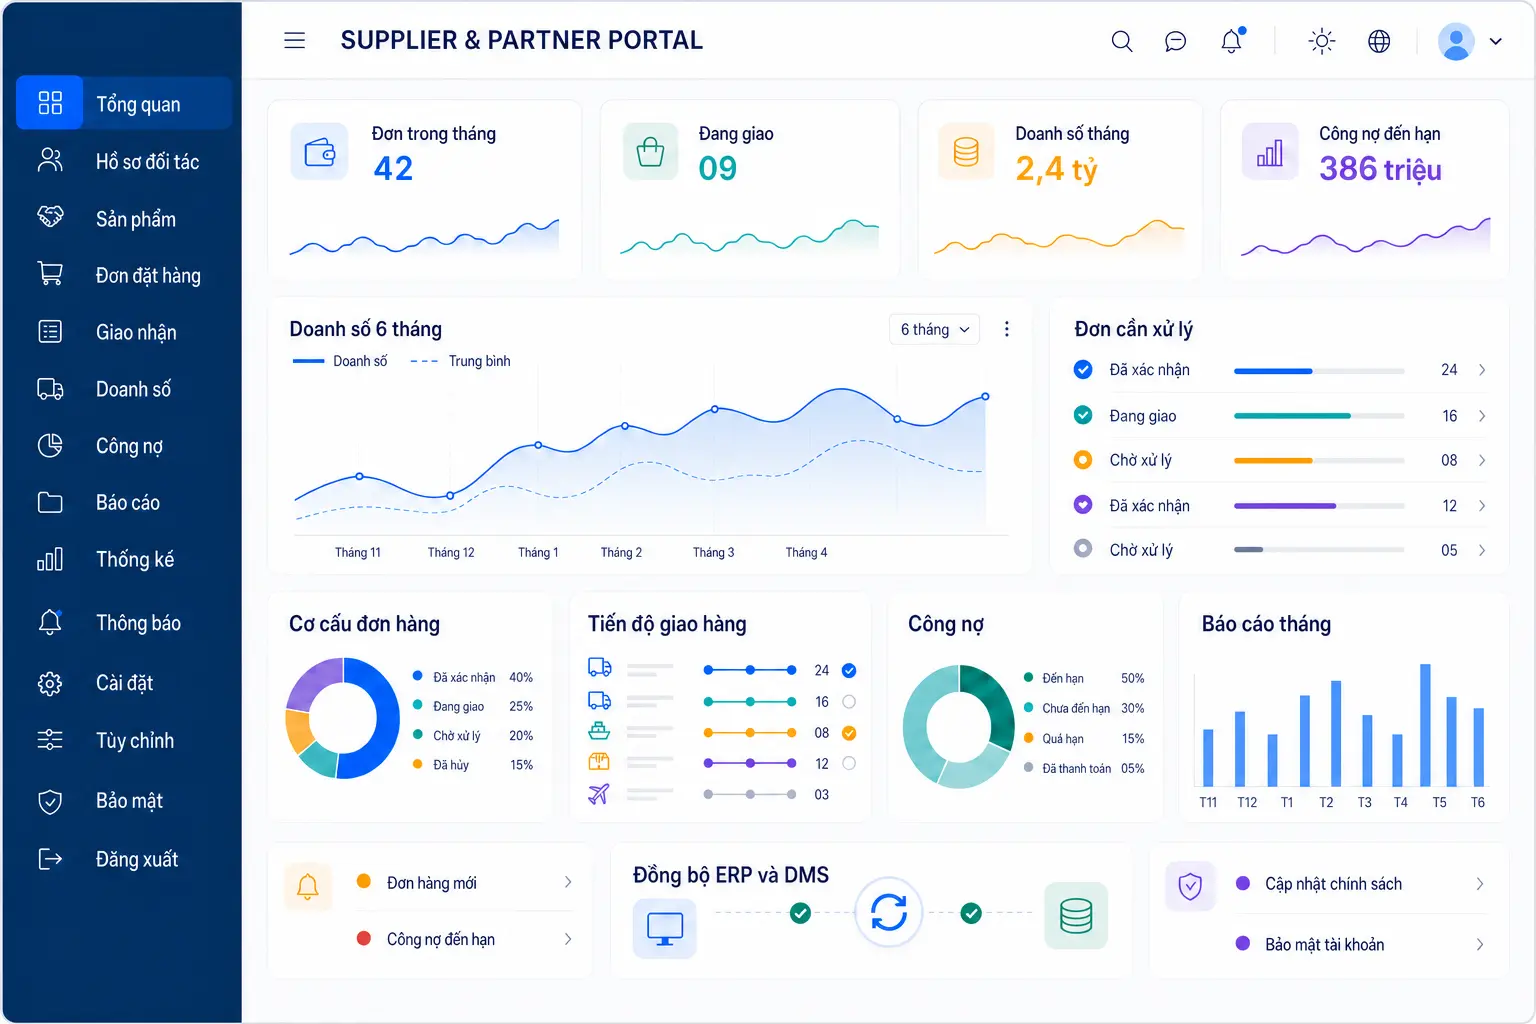Click the Đăng xuất logout icon
This screenshot has height=1024, width=1536.
pyautogui.click(x=50, y=859)
